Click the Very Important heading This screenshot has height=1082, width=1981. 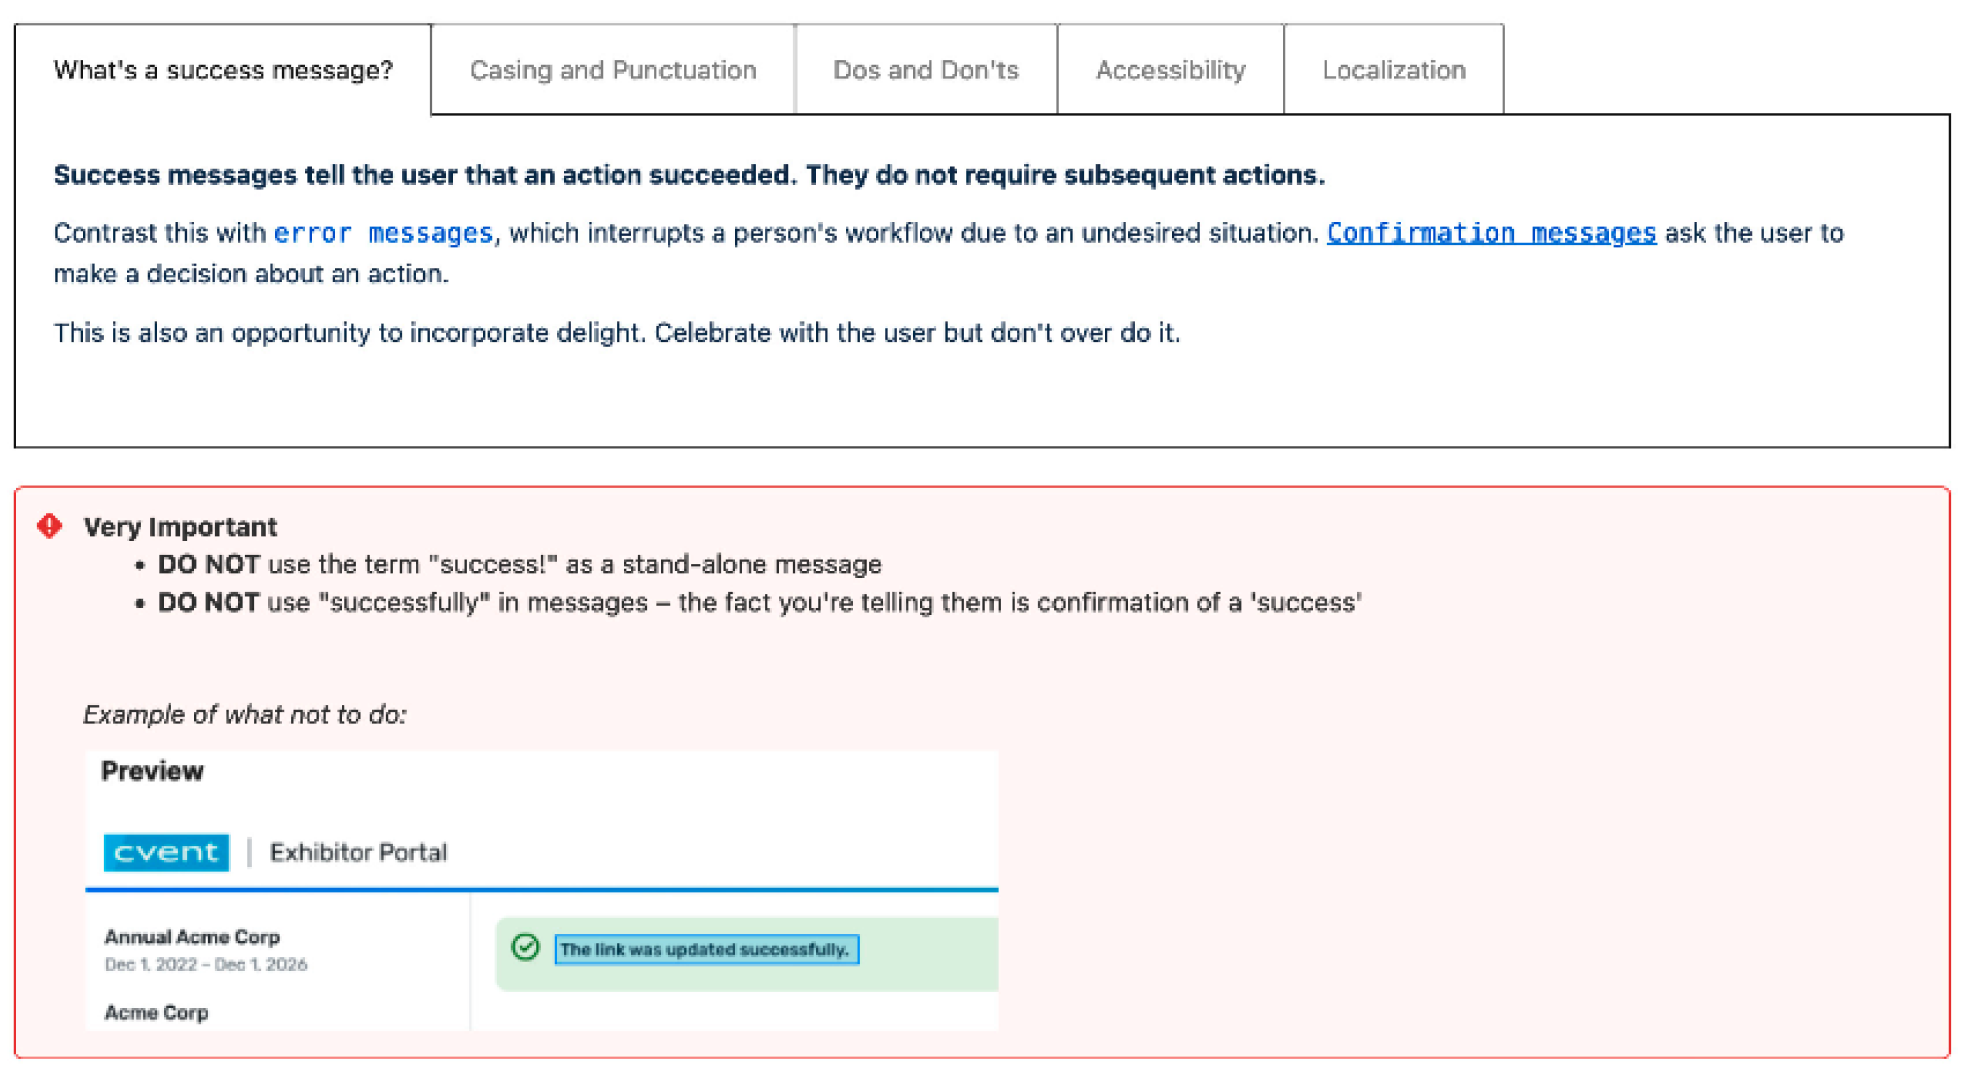point(180,527)
